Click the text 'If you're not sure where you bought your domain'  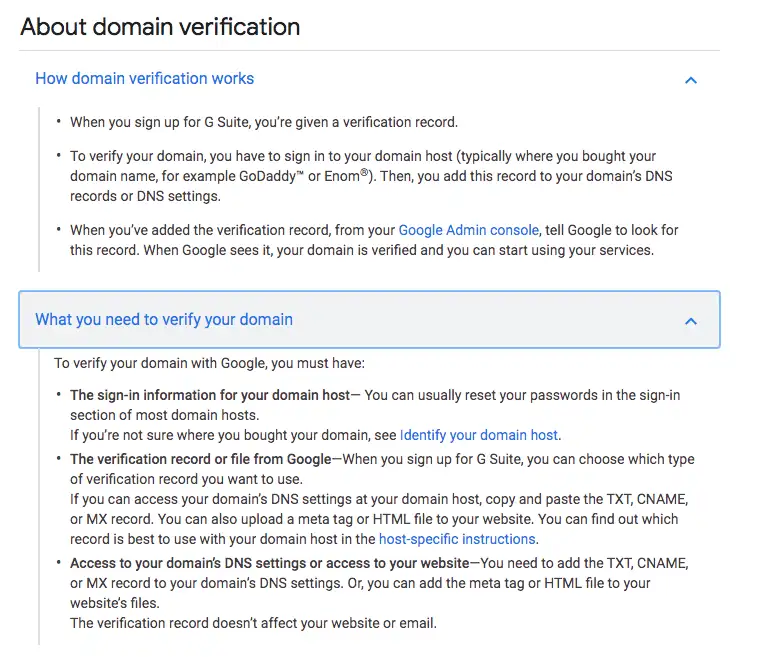[x=233, y=435]
